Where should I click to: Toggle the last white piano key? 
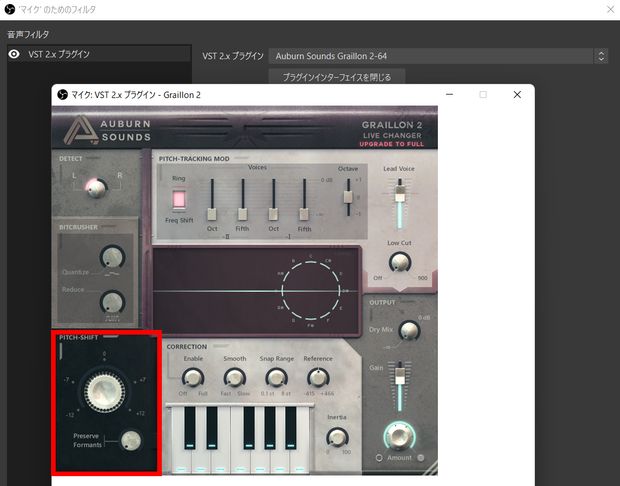pyautogui.click(x=300, y=461)
